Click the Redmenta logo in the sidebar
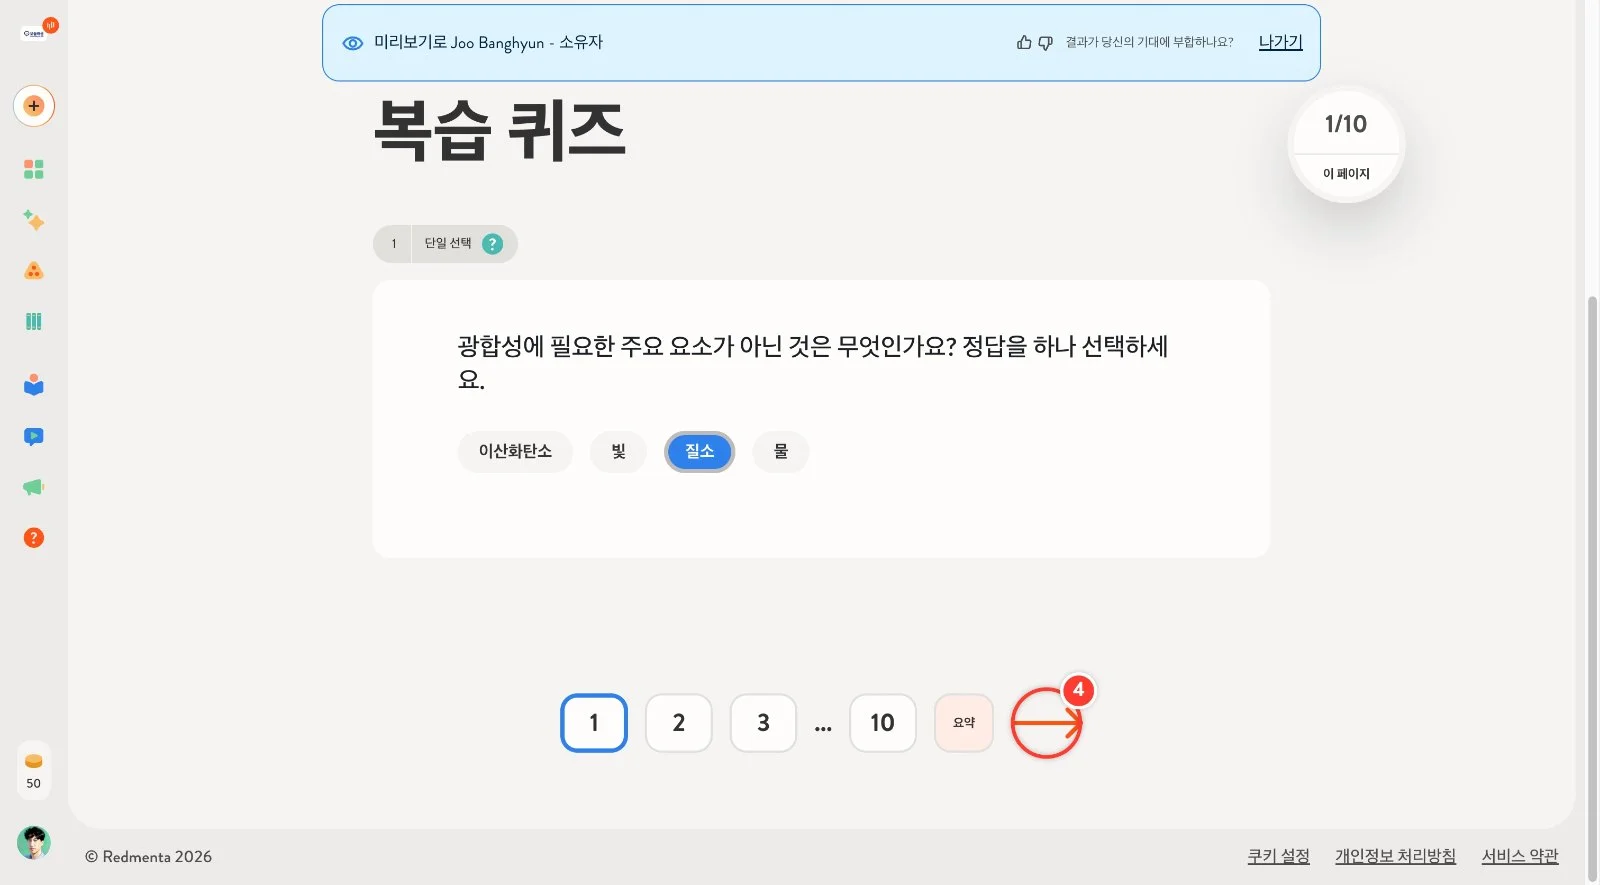The width and height of the screenshot is (1600, 885). point(34,33)
